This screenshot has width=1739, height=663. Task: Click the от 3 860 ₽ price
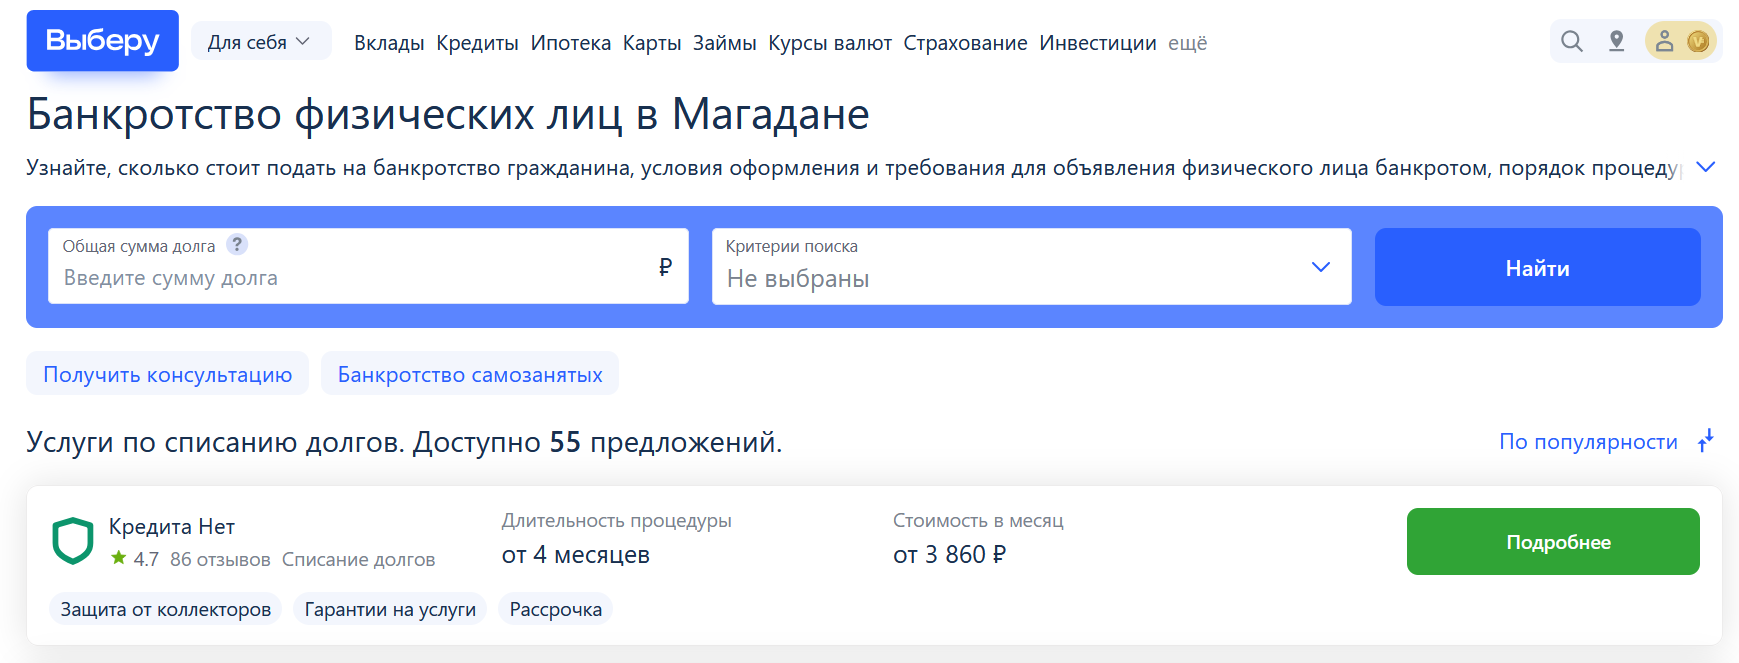click(x=949, y=554)
